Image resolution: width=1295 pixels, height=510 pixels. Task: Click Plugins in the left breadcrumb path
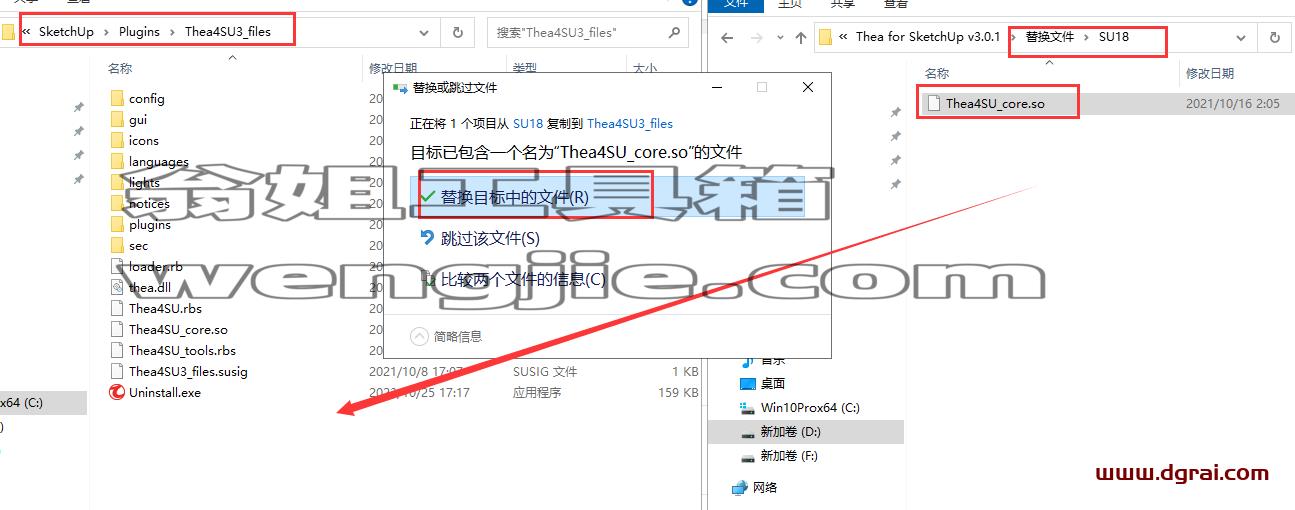pos(139,31)
